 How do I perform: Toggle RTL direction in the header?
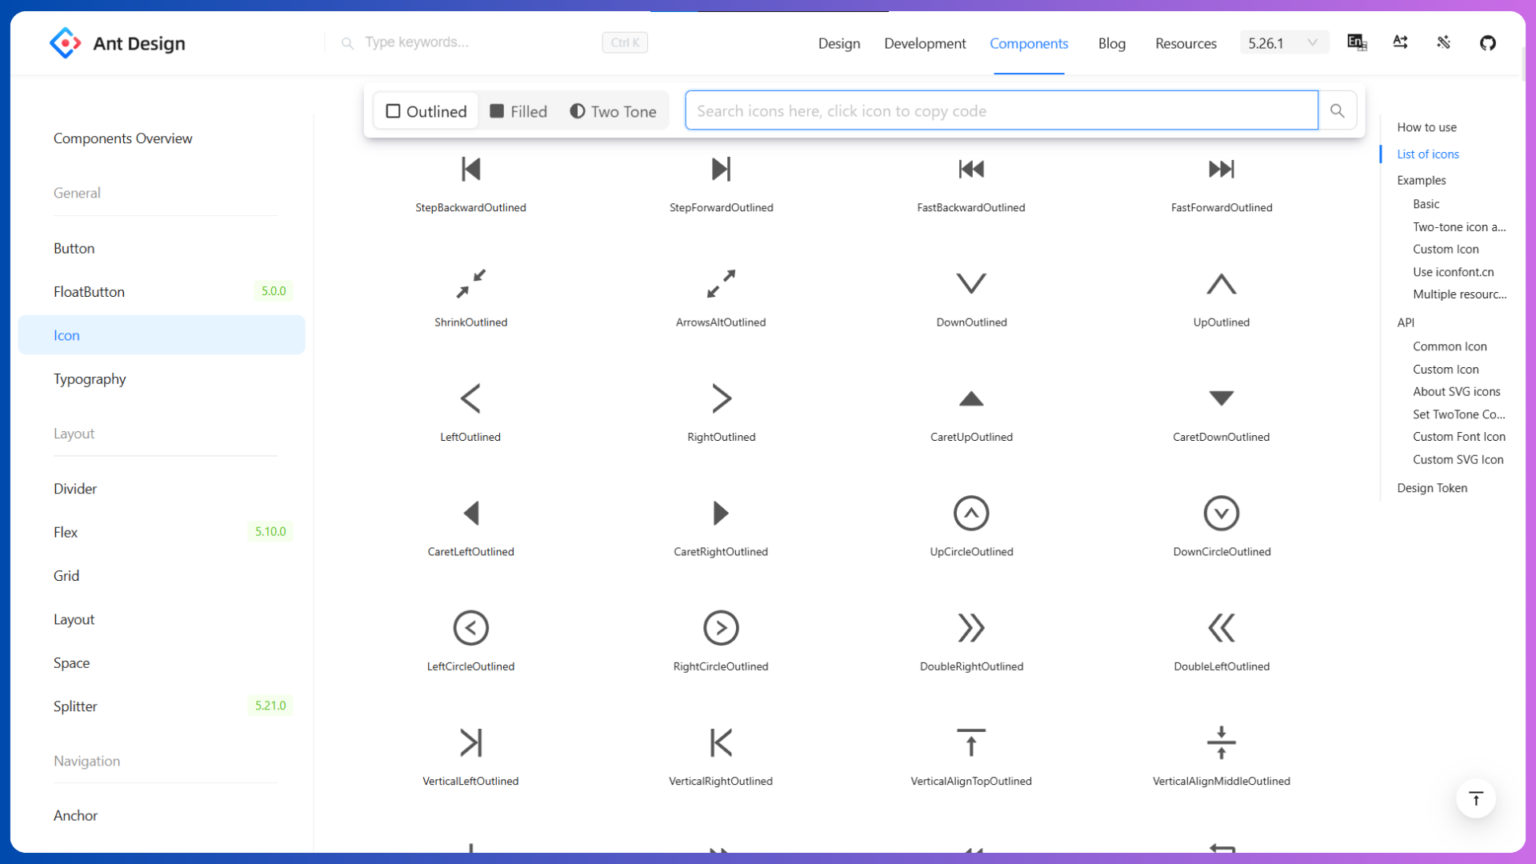tap(1400, 42)
